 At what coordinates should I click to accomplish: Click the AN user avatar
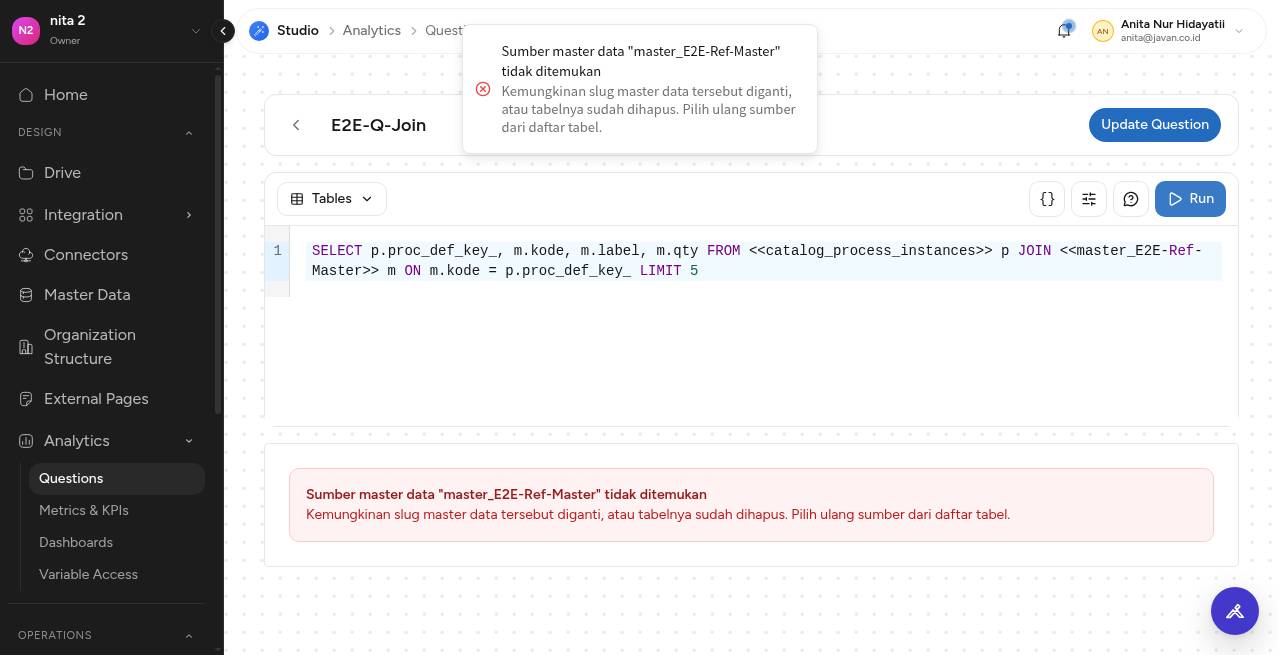point(1102,31)
